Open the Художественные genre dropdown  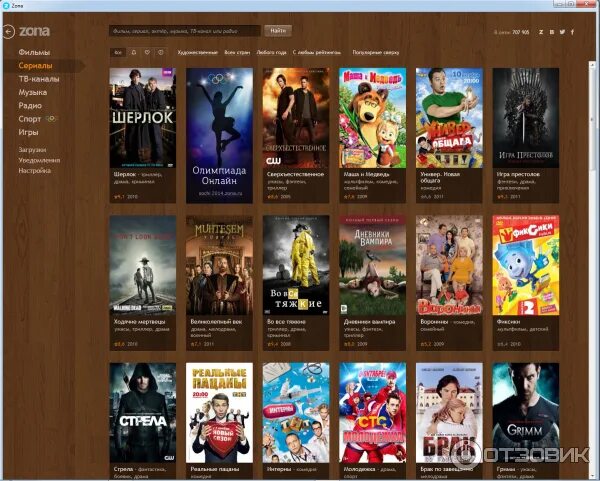pyautogui.click(x=197, y=52)
